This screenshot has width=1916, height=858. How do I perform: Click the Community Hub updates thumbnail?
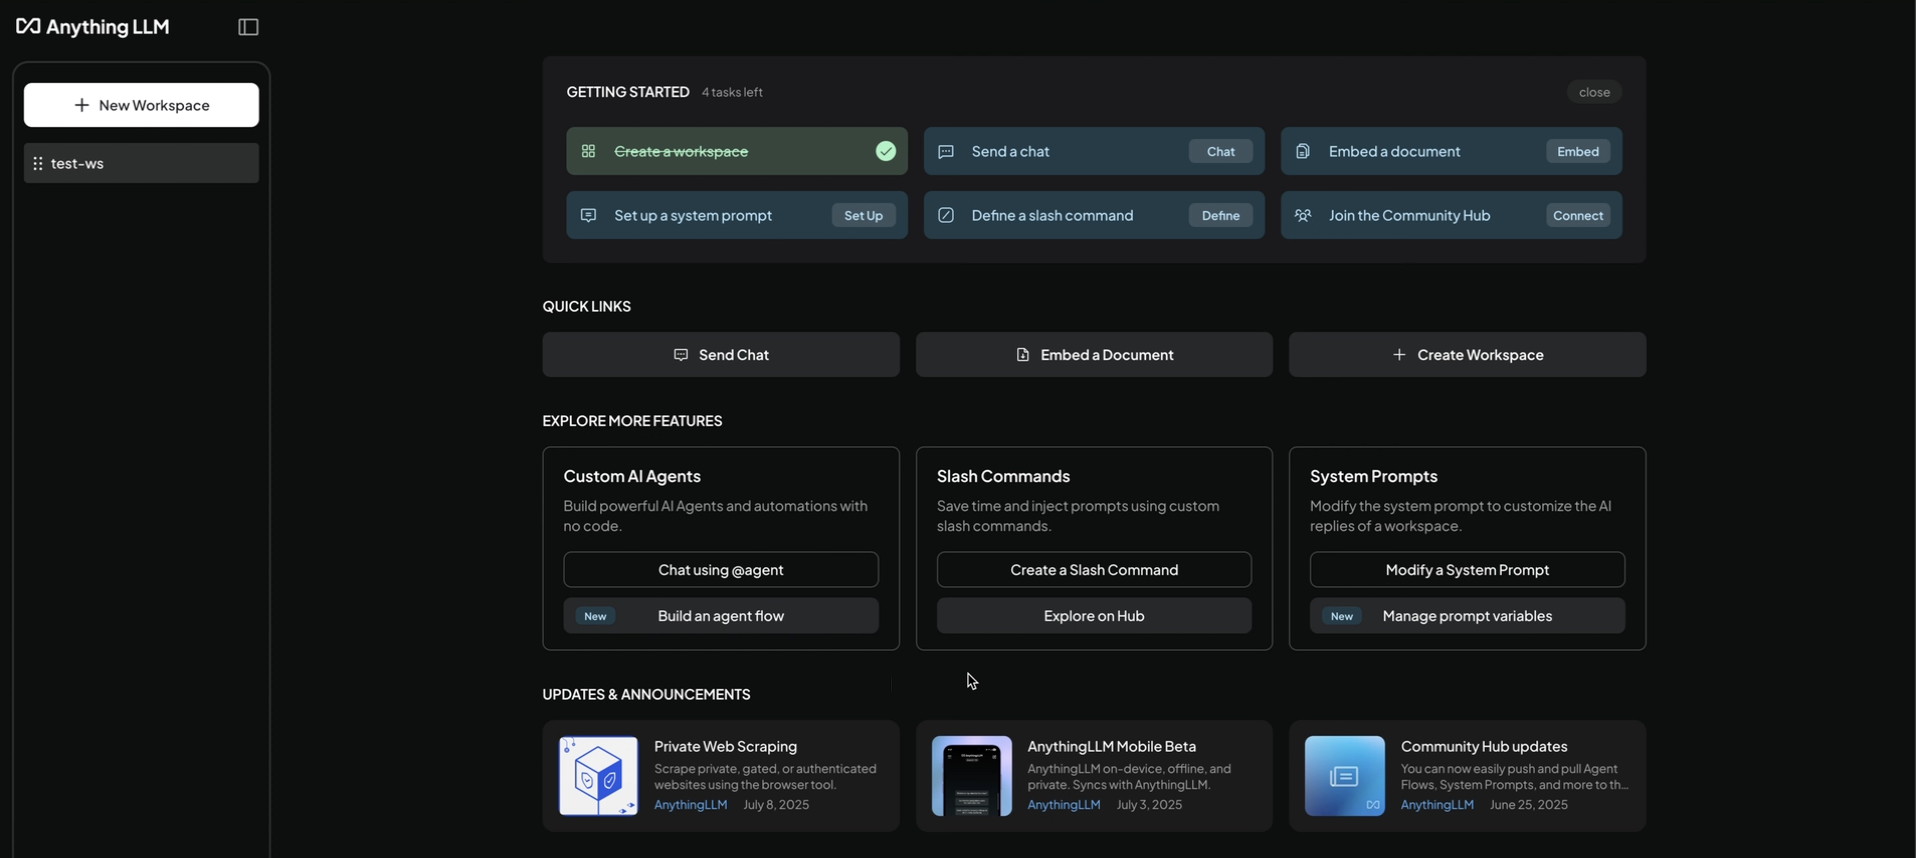click(1345, 776)
